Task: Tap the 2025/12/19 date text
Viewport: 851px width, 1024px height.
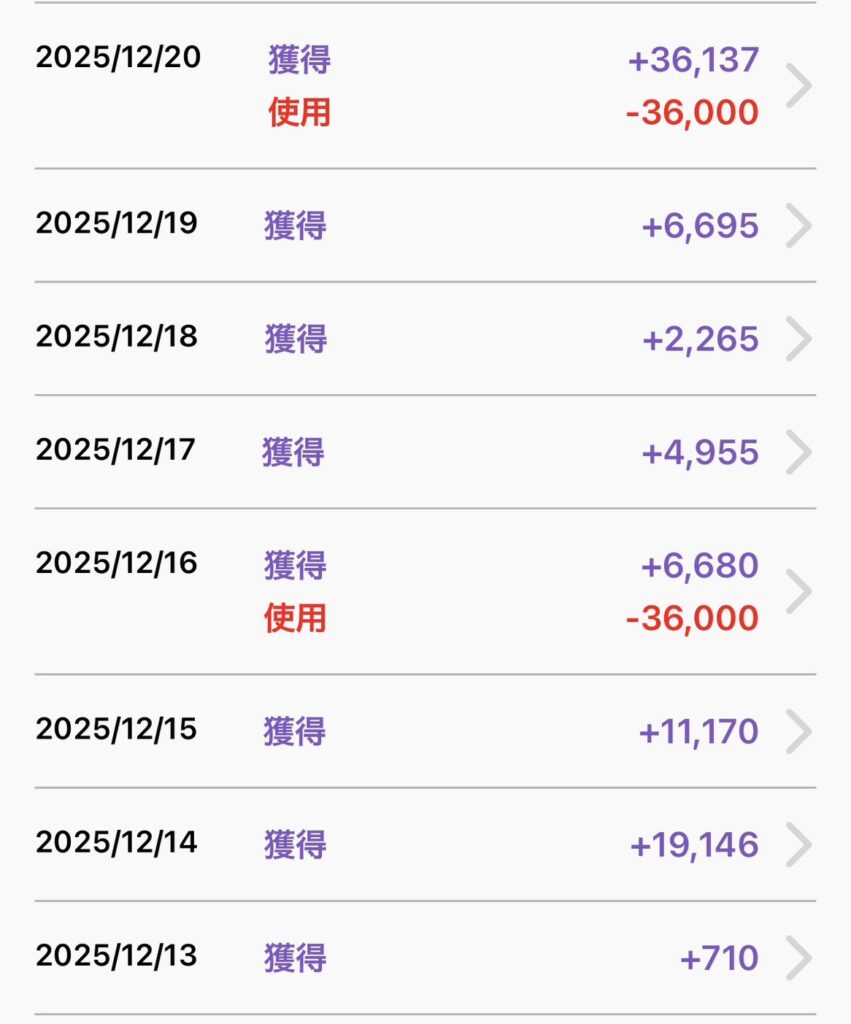Action: pyautogui.click(x=117, y=223)
